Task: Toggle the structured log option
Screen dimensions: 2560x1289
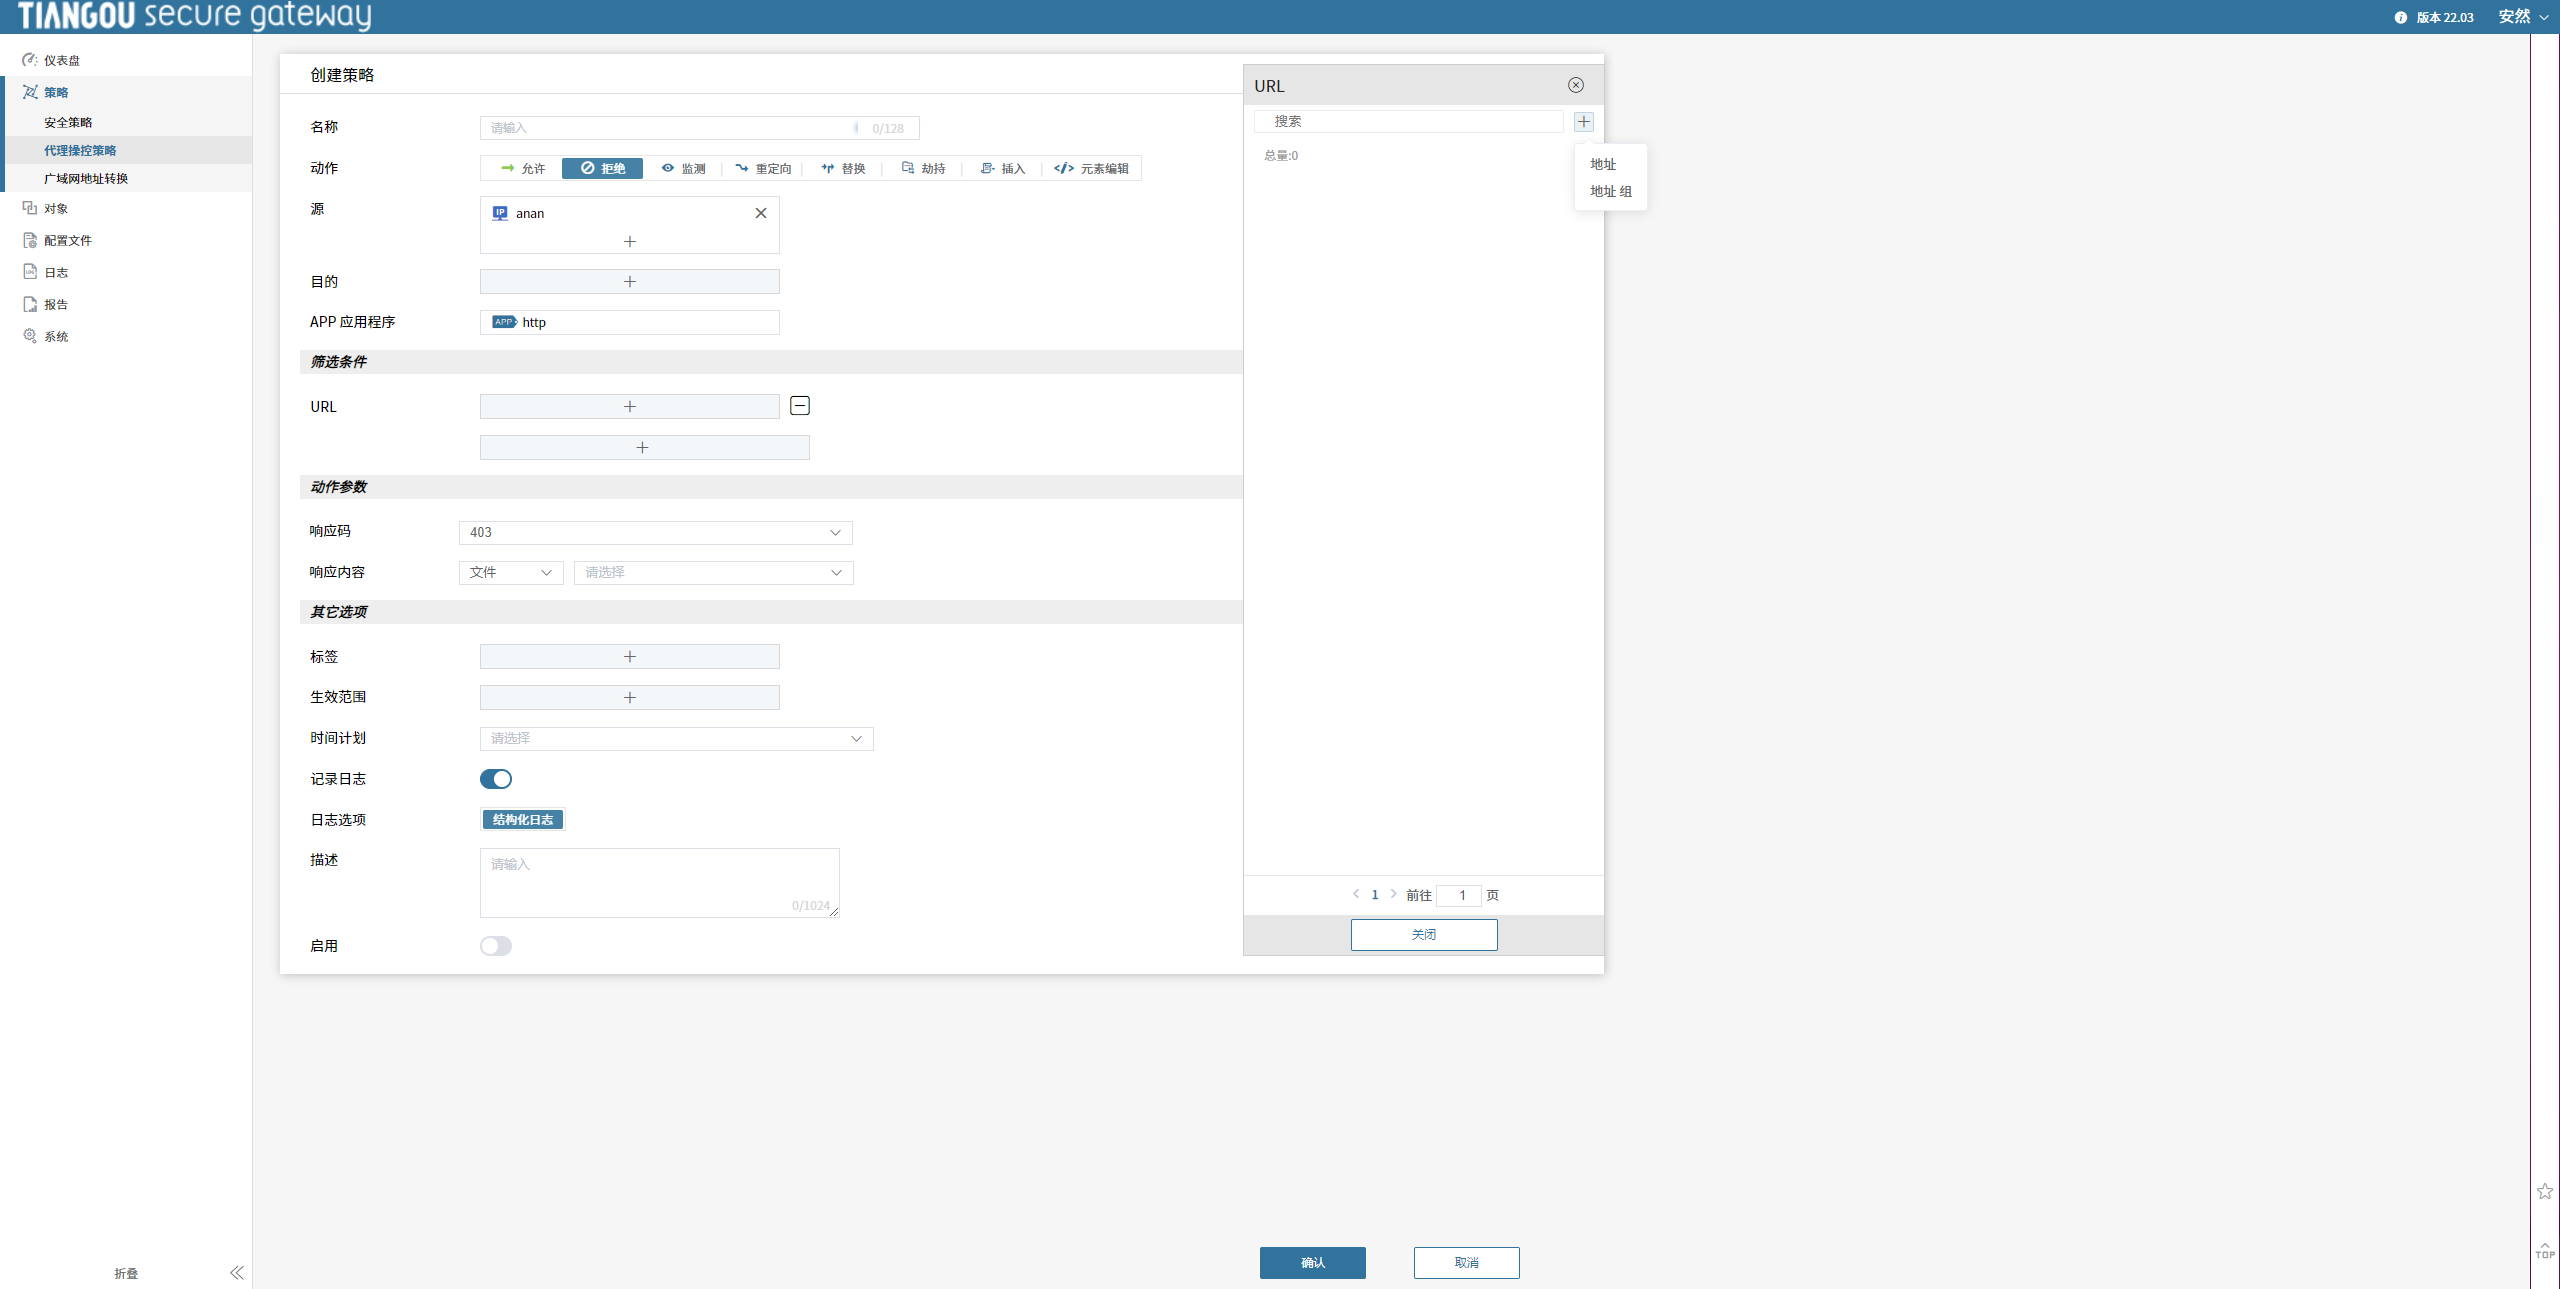Action: tap(523, 820)
